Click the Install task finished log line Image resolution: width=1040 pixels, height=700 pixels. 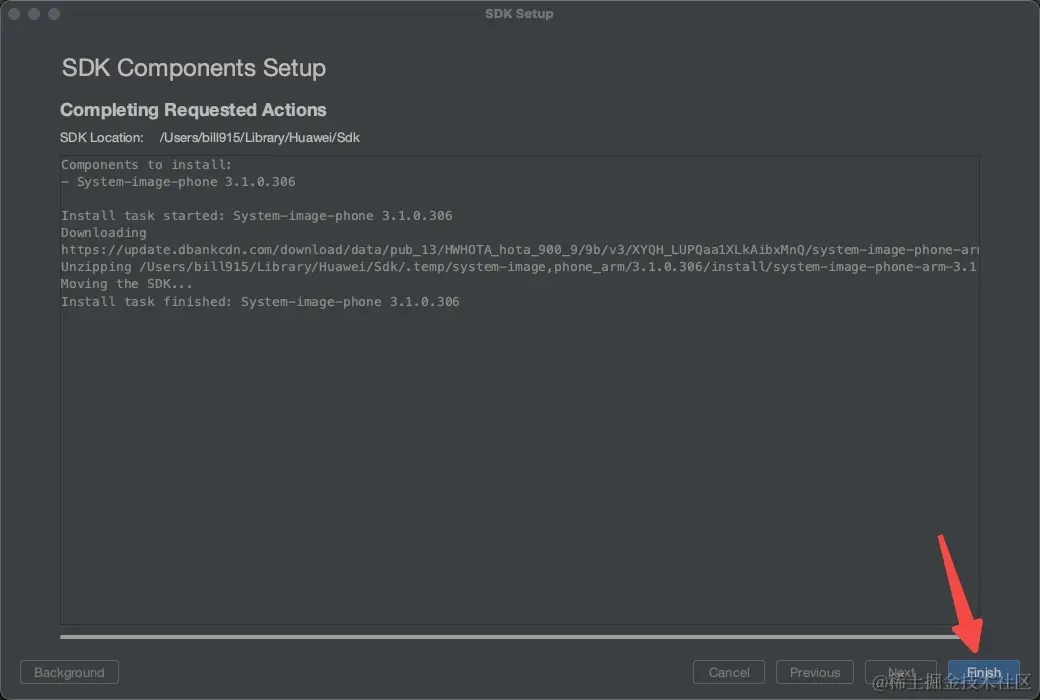pyautogui.click(x=260, y=301)
